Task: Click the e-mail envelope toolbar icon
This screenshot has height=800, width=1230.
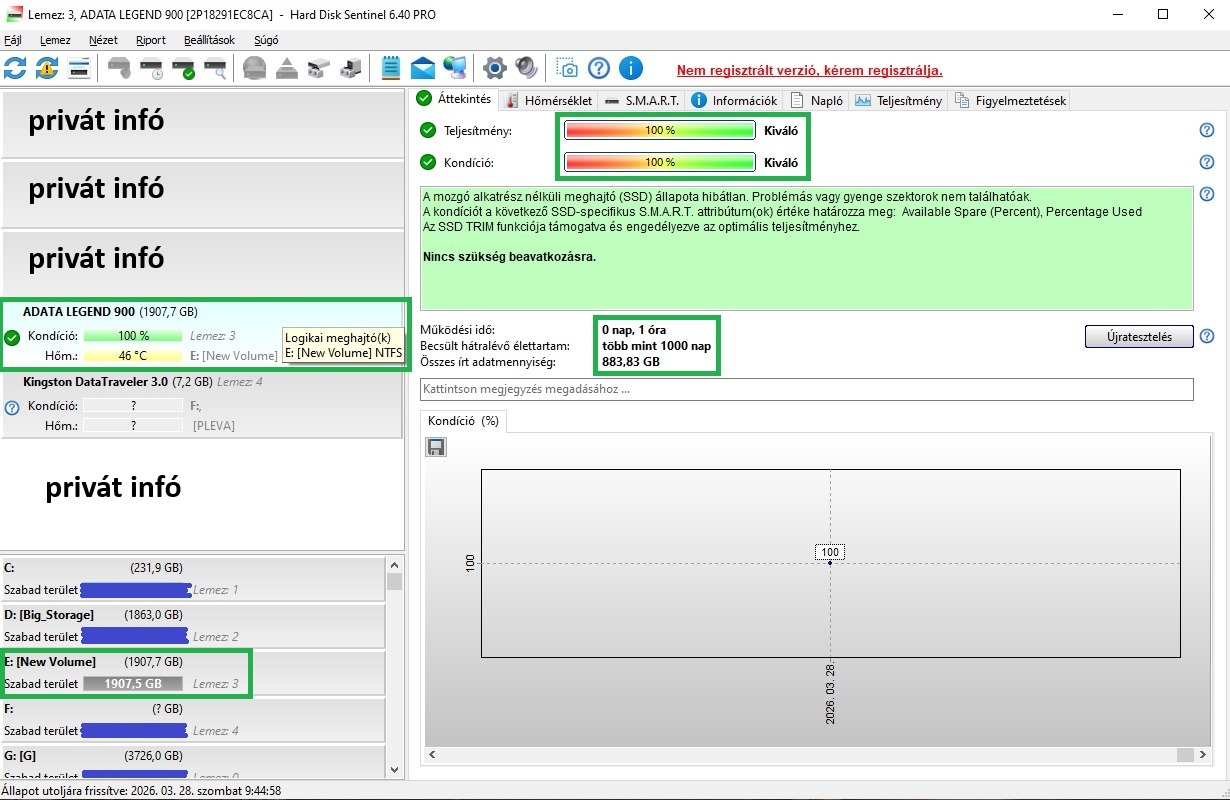Action: (x=423, y=68)
